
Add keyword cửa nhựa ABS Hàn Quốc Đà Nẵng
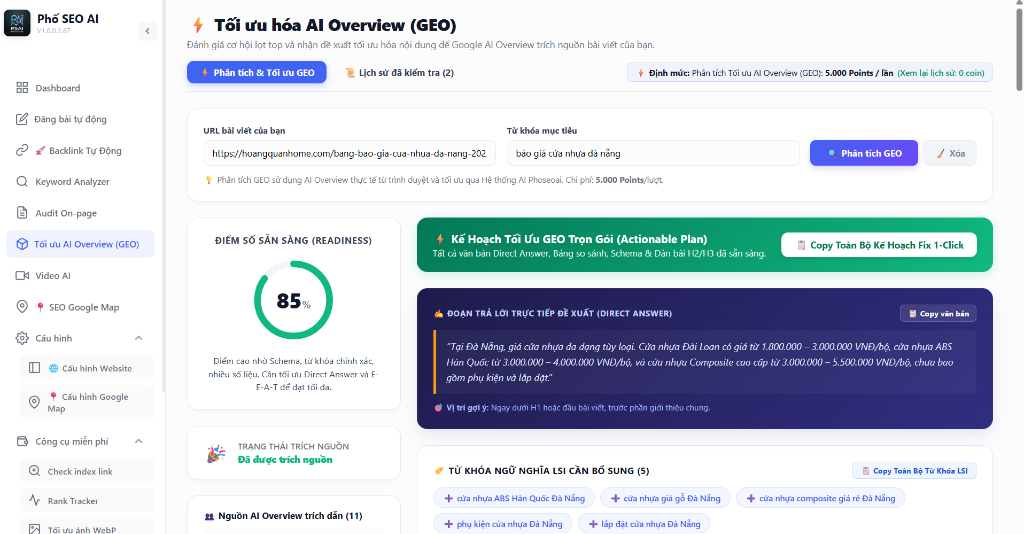click(x=514, y=498)
